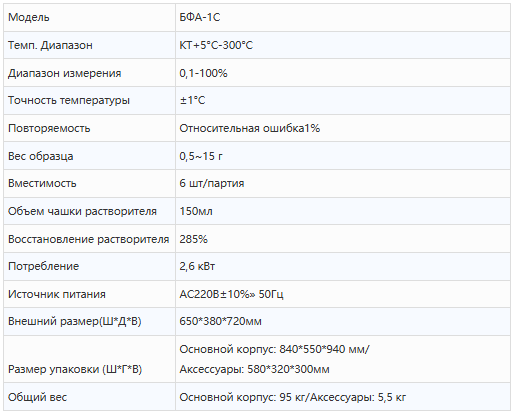
Task: Select the Диапазон измерения label
Action: click(x=65, y=73)
